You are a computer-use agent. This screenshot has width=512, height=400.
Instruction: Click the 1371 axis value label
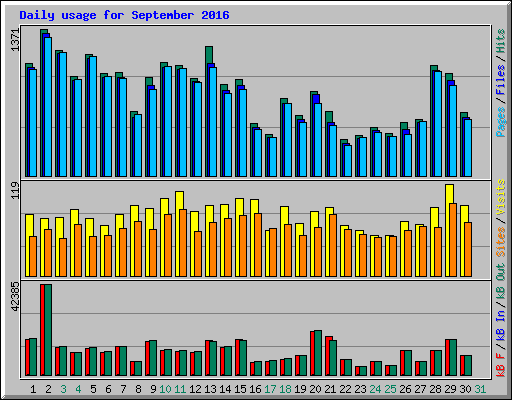pos(15,40)
